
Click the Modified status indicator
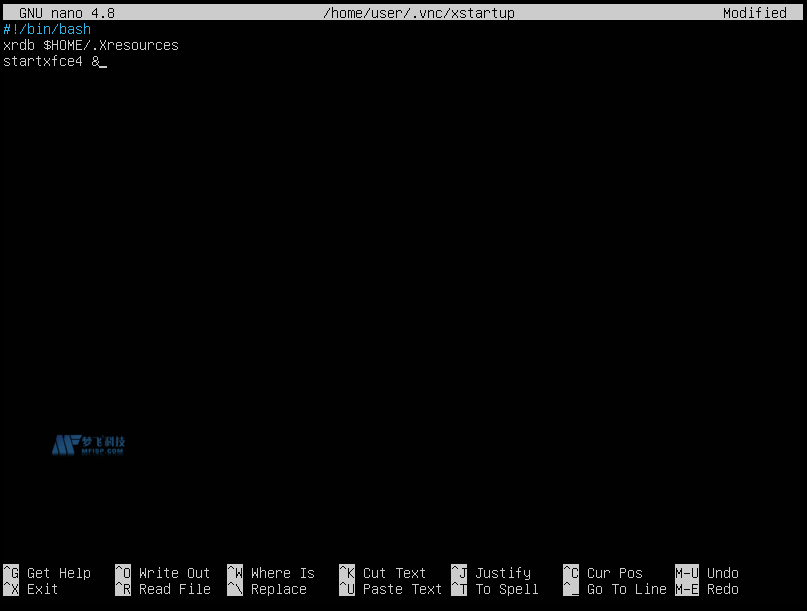coord(755,13)
